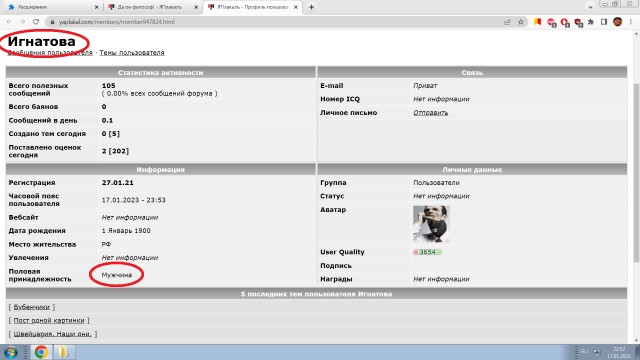Open the 'Пост одной картинки' topic
This screenshot has height=360, width=640.
(x=49, y=320)
